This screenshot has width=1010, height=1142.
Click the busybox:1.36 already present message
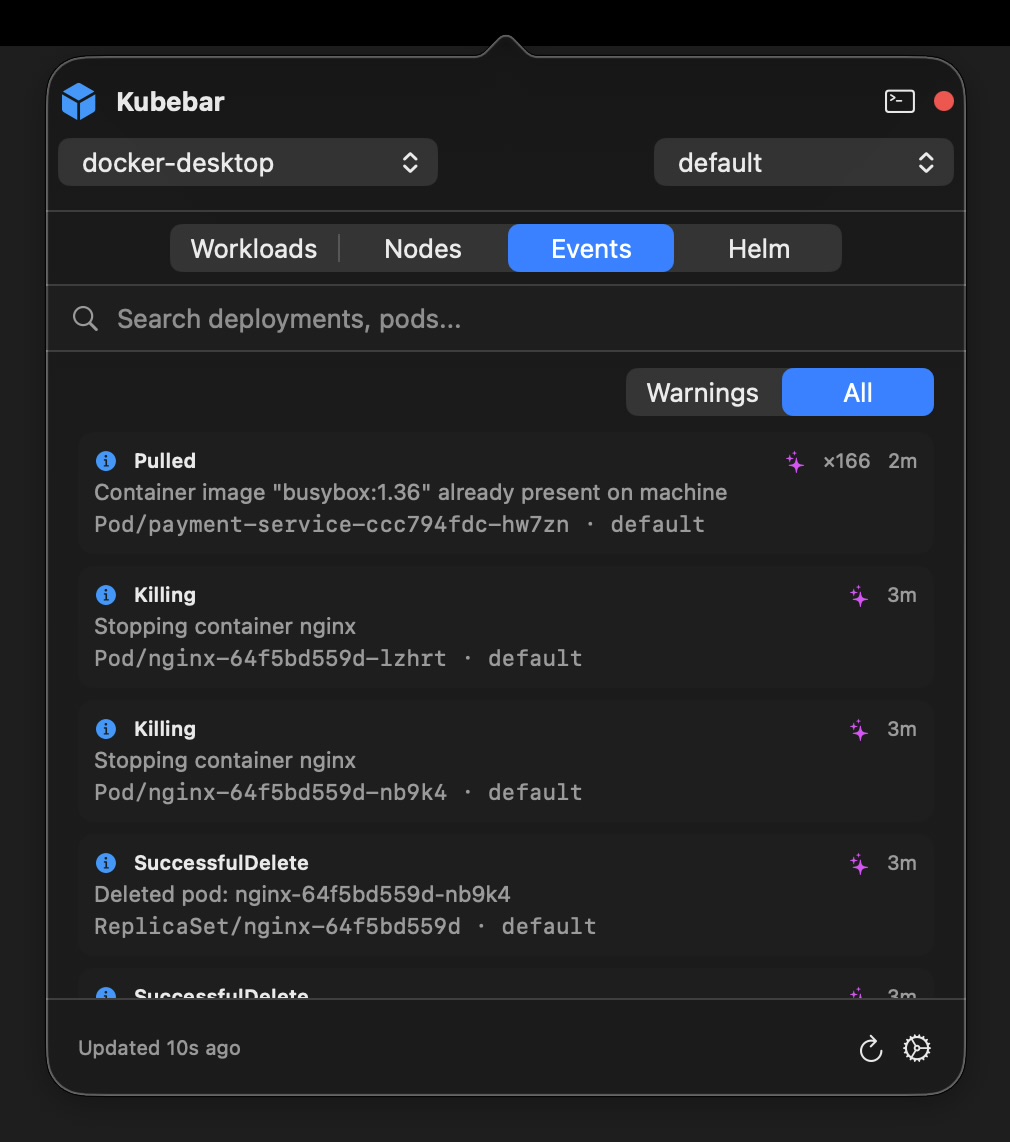tap(411, 492)
